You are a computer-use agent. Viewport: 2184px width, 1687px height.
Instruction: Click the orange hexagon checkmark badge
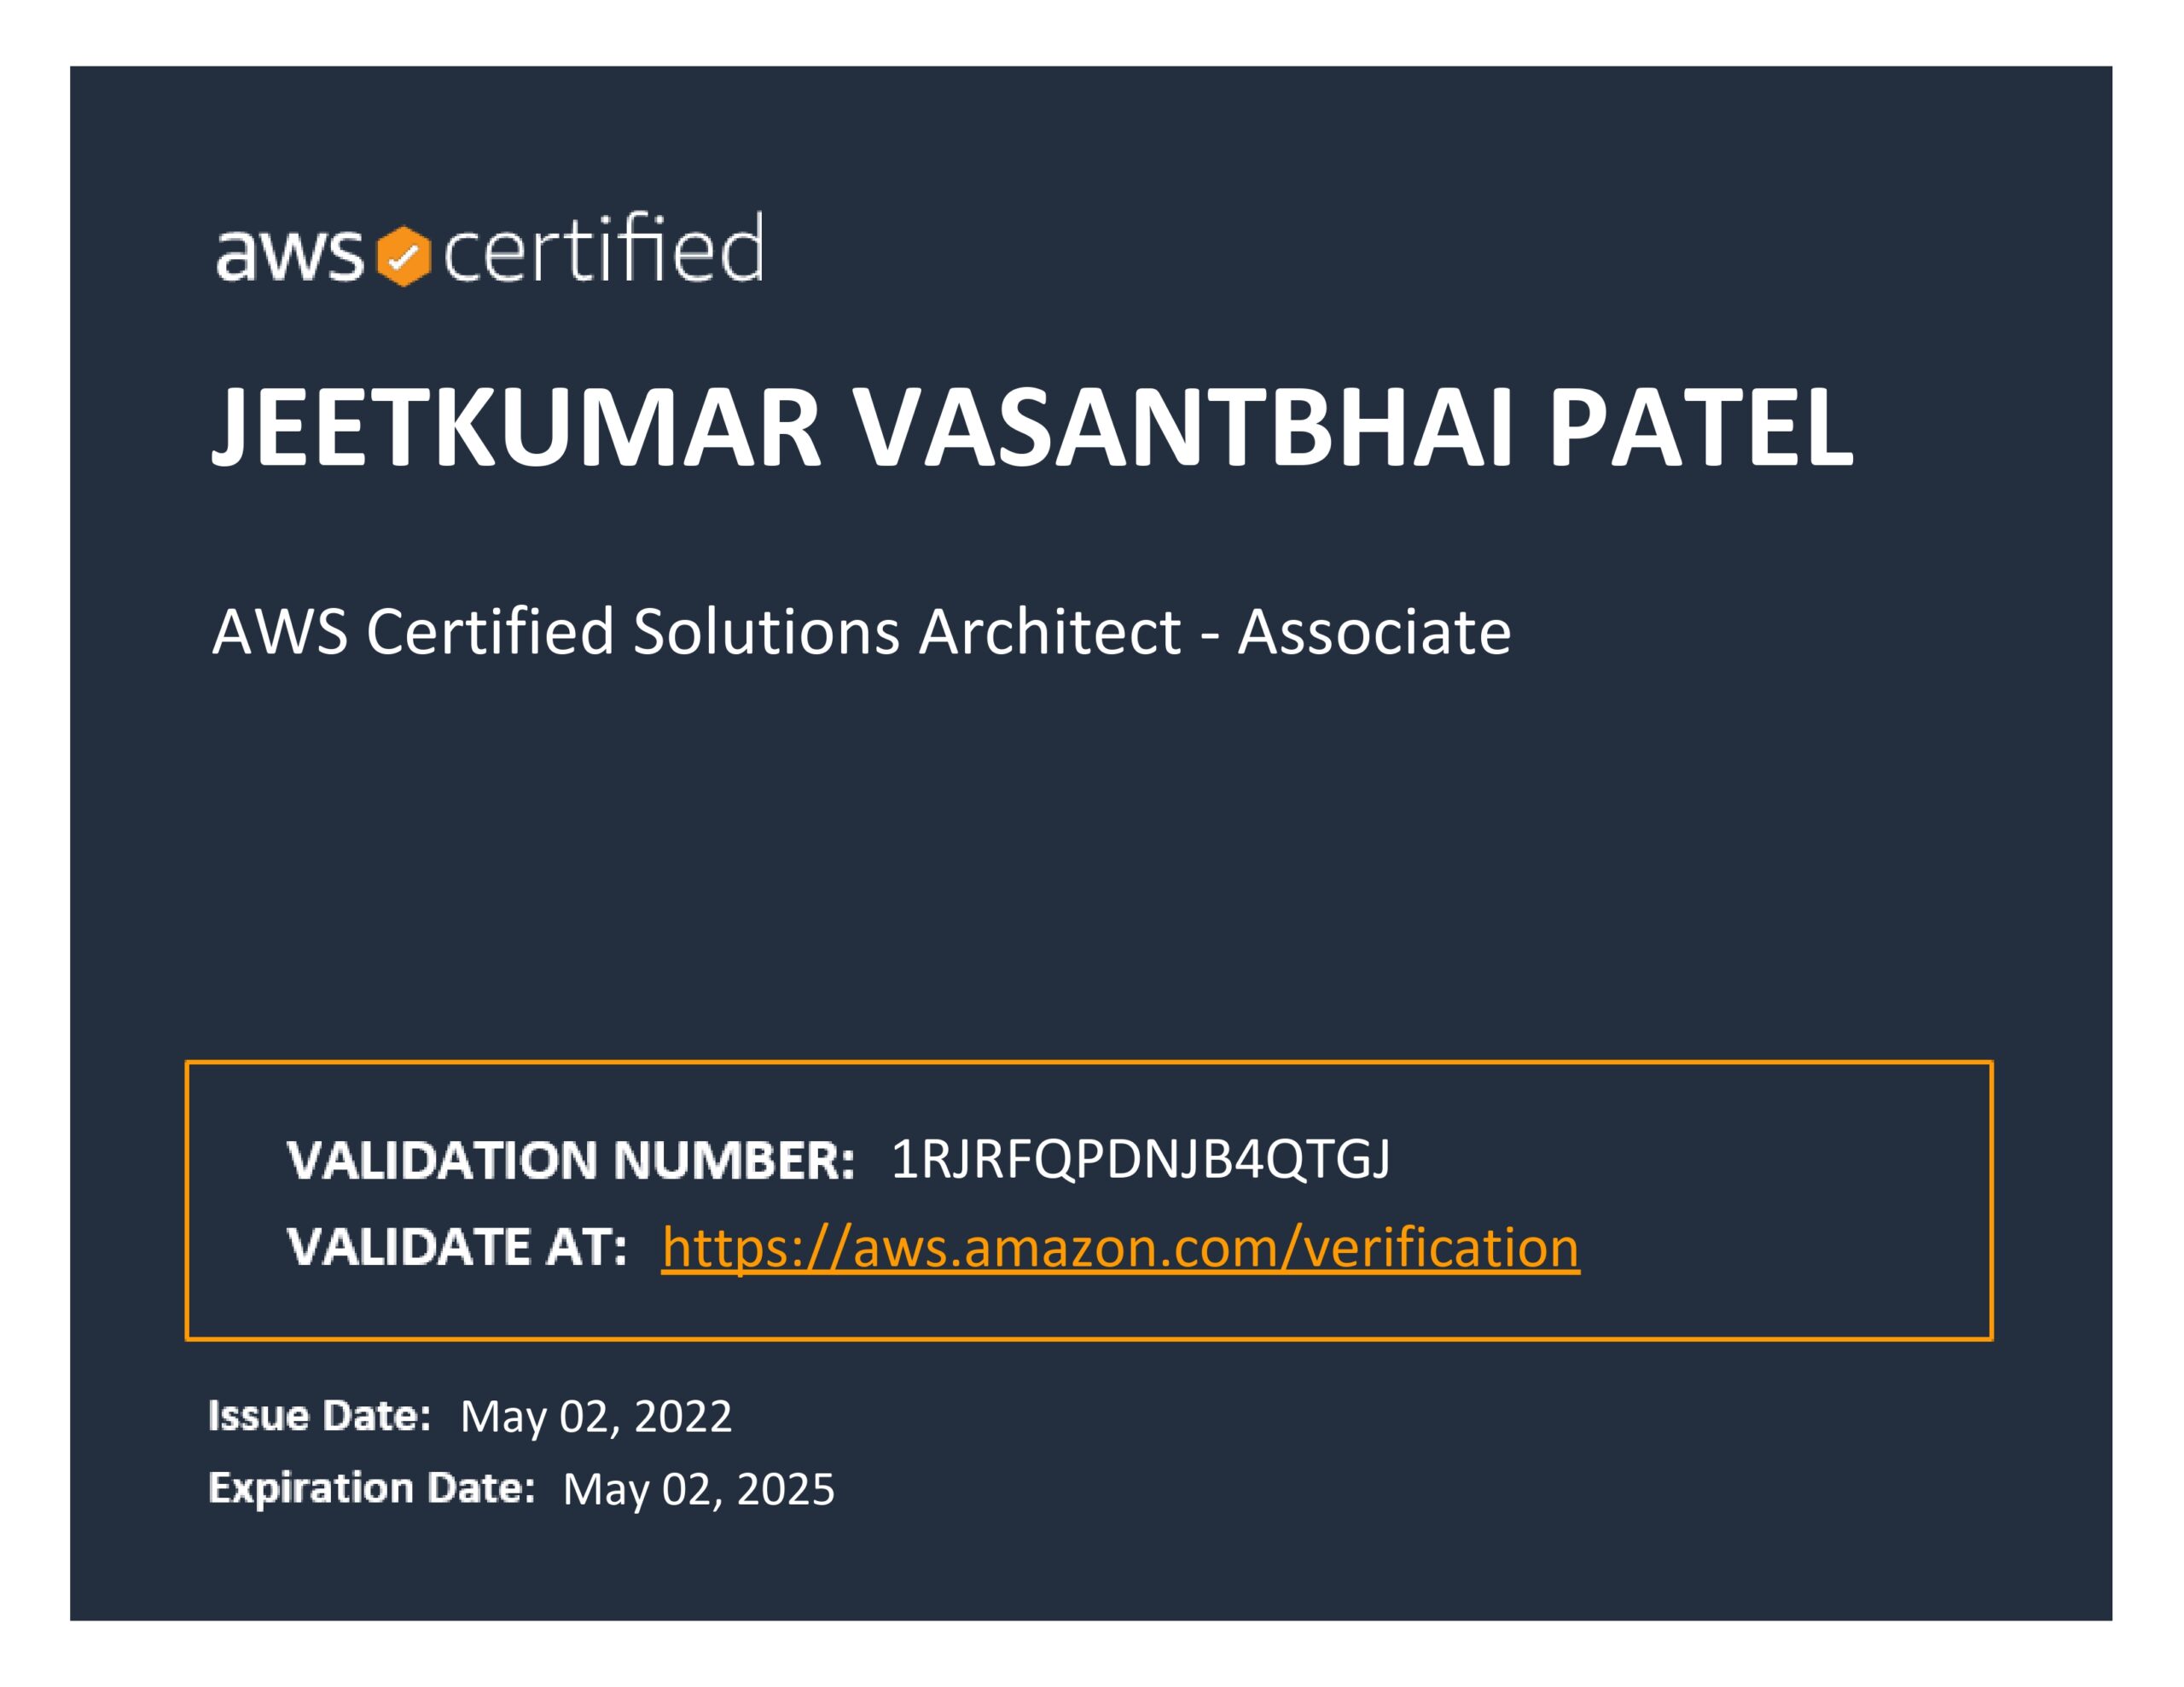[403, 256]
